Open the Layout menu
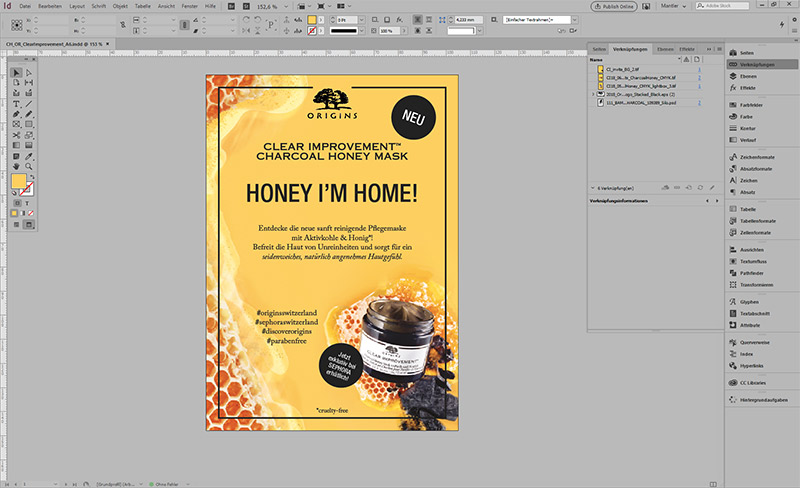Screen dimensions: 800x488 77,6
